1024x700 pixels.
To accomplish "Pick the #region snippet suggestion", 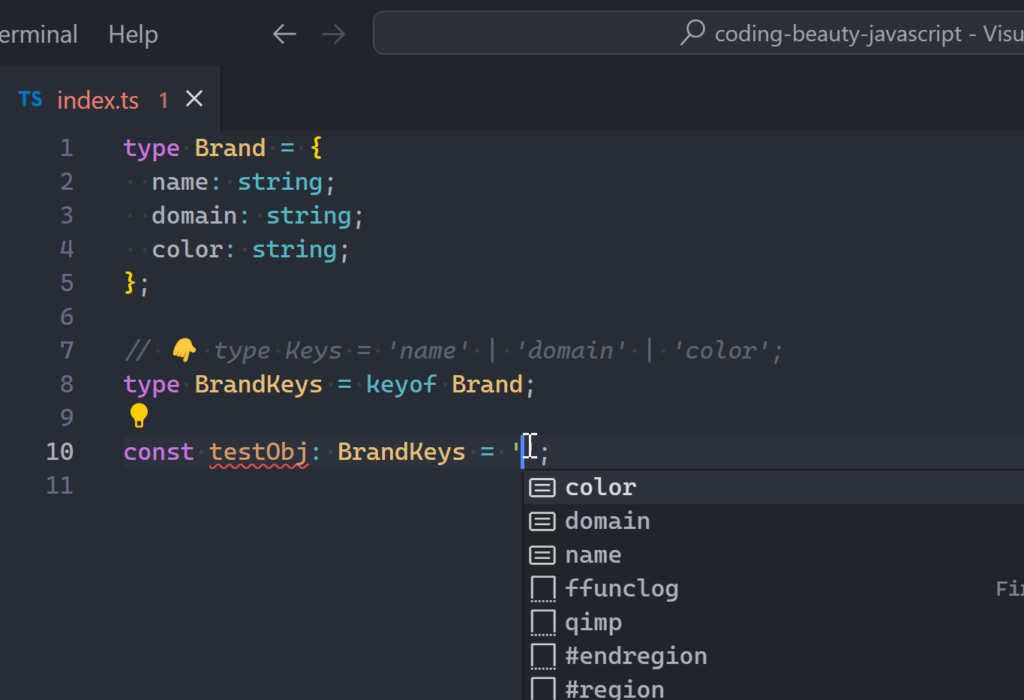I will tap(773, 687).
